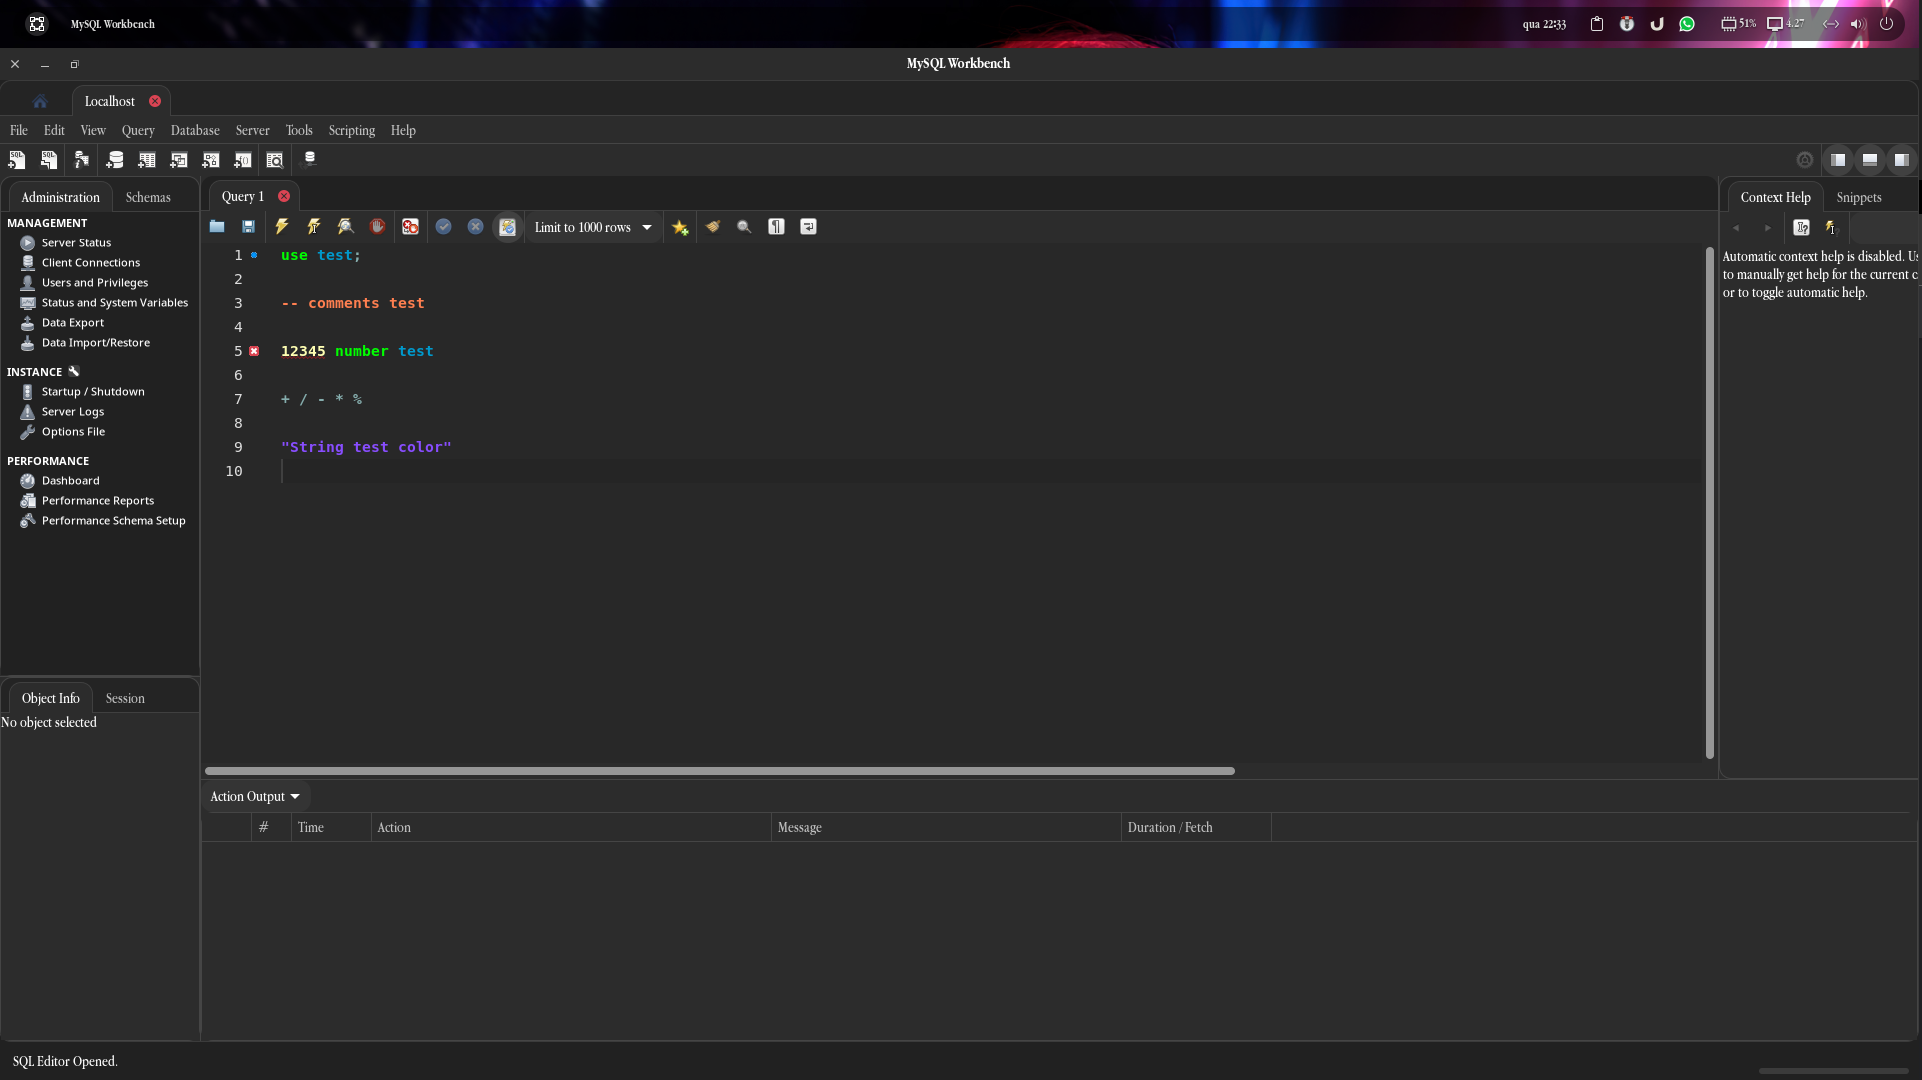This screenshot has width=1922, height=1080.
Task: Expand manual context help with the book icon
Action: [1801, 228]
